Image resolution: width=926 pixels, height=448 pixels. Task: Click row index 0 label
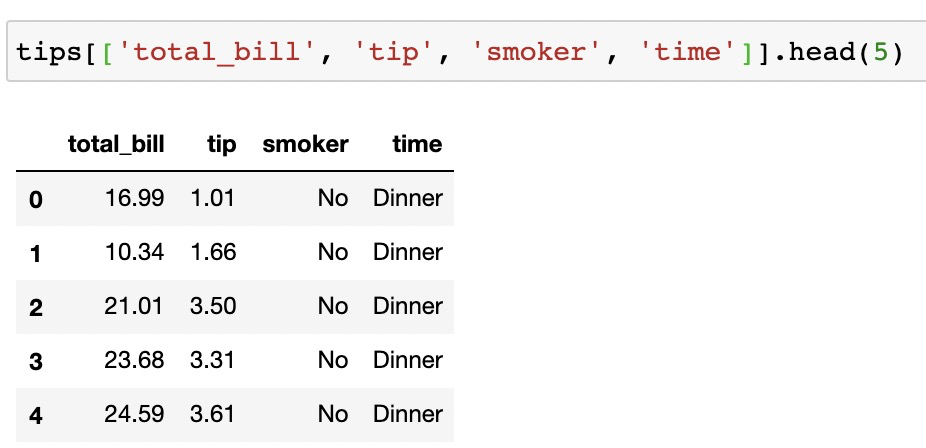(35, 200)
